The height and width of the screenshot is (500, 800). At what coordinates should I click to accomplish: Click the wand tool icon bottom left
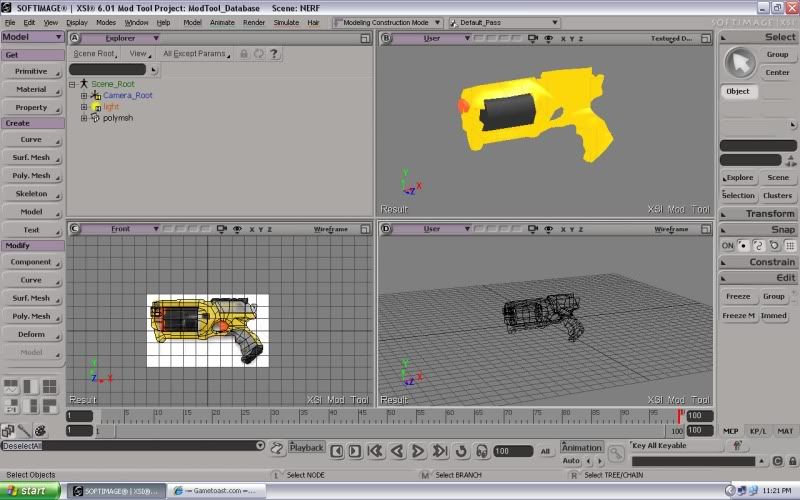click(24, 431)
